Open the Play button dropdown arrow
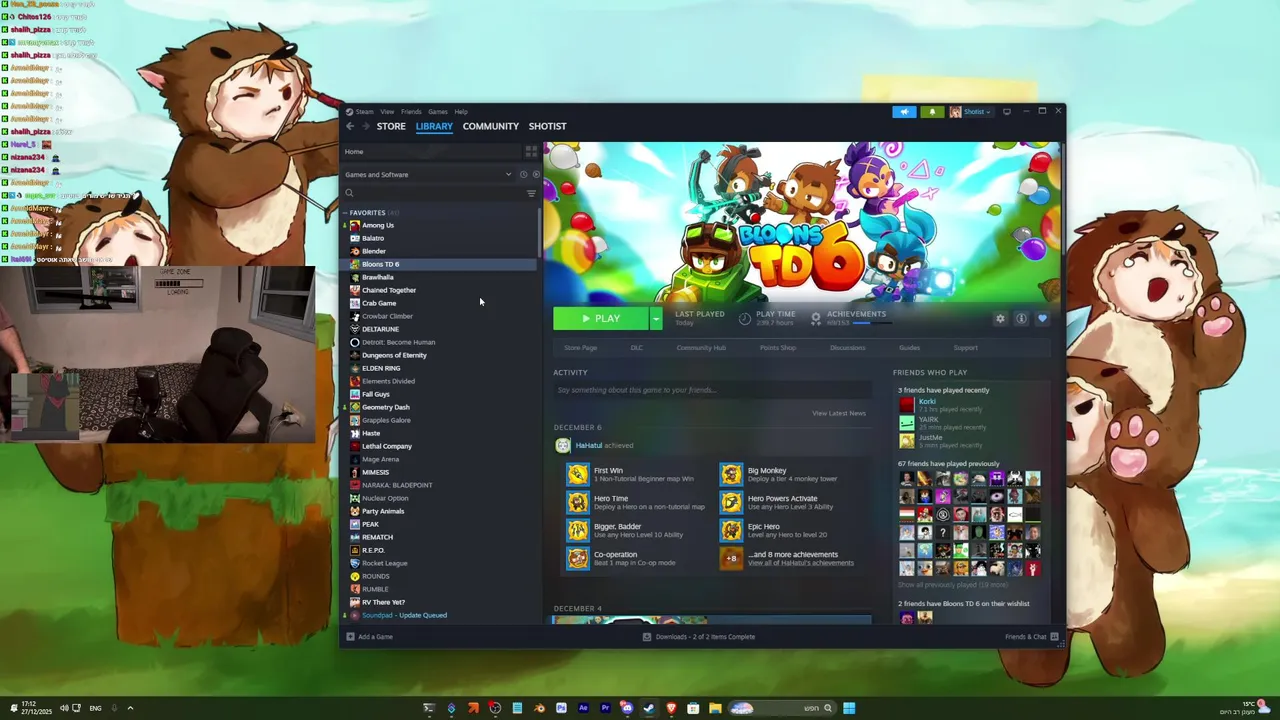Viewport: 1280px width, 720px height. (656, 318)
